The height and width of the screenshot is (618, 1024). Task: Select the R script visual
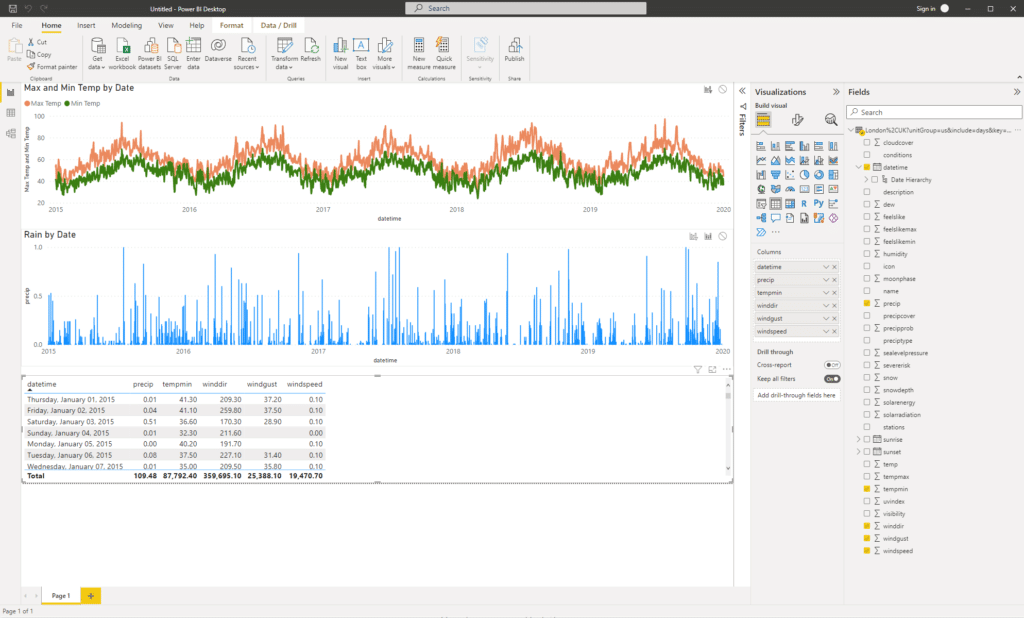point(806,203)
